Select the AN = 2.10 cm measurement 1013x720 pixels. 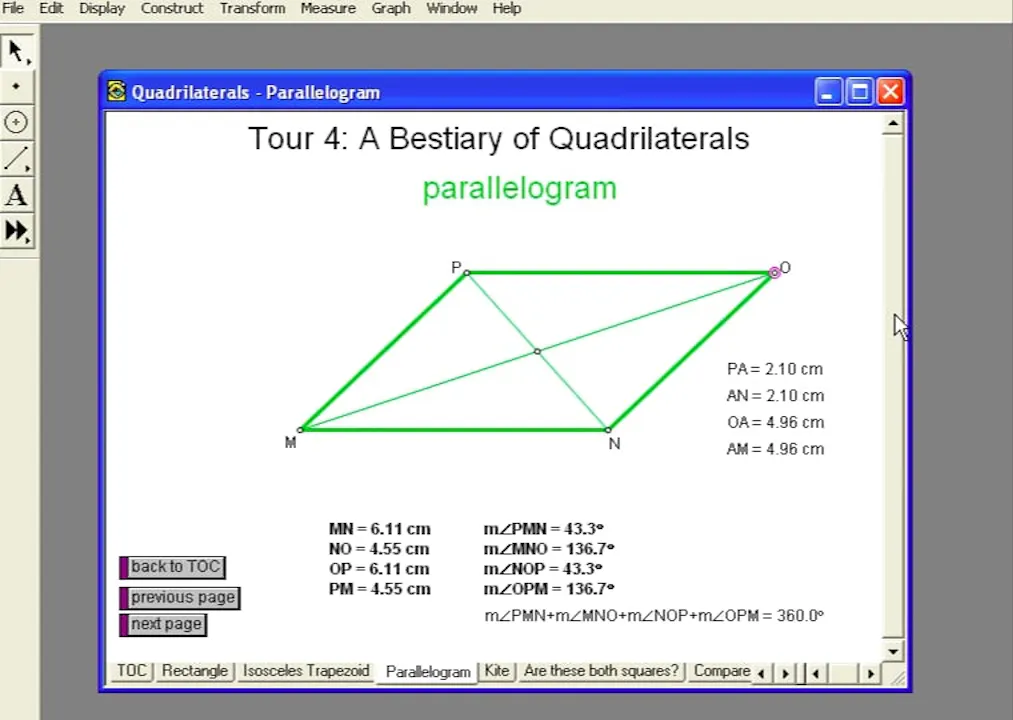click(x=775, y=396)
